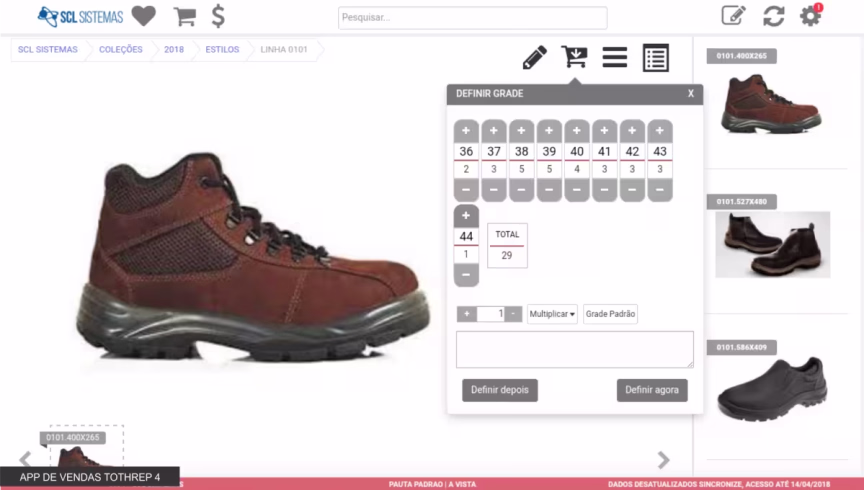Viewport: 864px width, 490px height.
Task: Open the shopping cart in header
Action: pyautogui.click(x=184, y=16)
